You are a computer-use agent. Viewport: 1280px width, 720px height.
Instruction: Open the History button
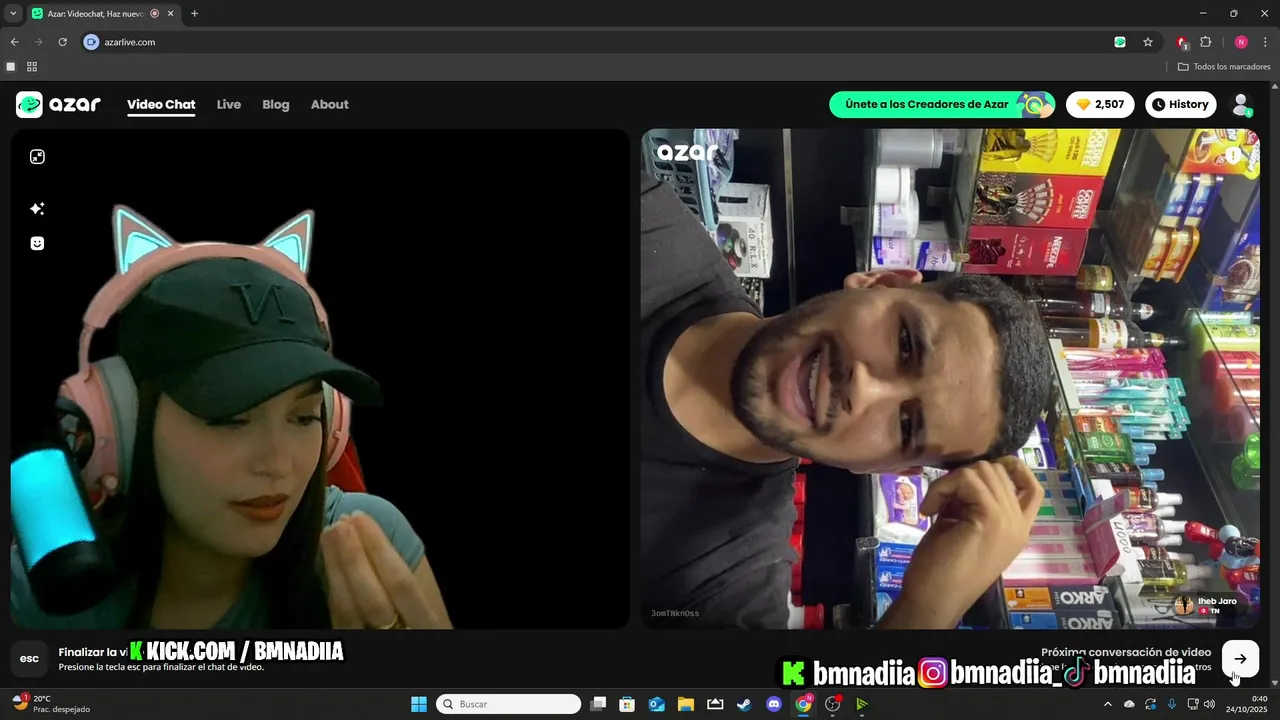[1180, 104]
